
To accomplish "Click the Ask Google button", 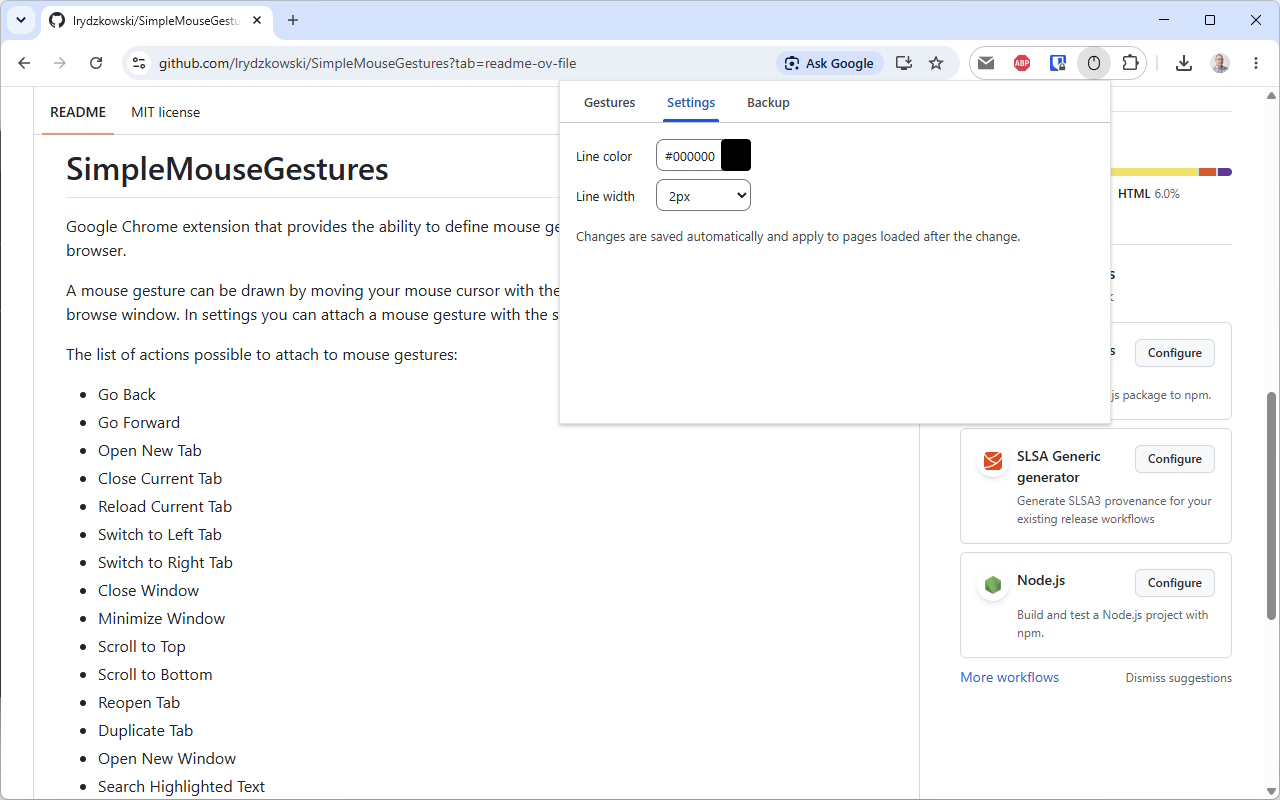I will (829, 63).
